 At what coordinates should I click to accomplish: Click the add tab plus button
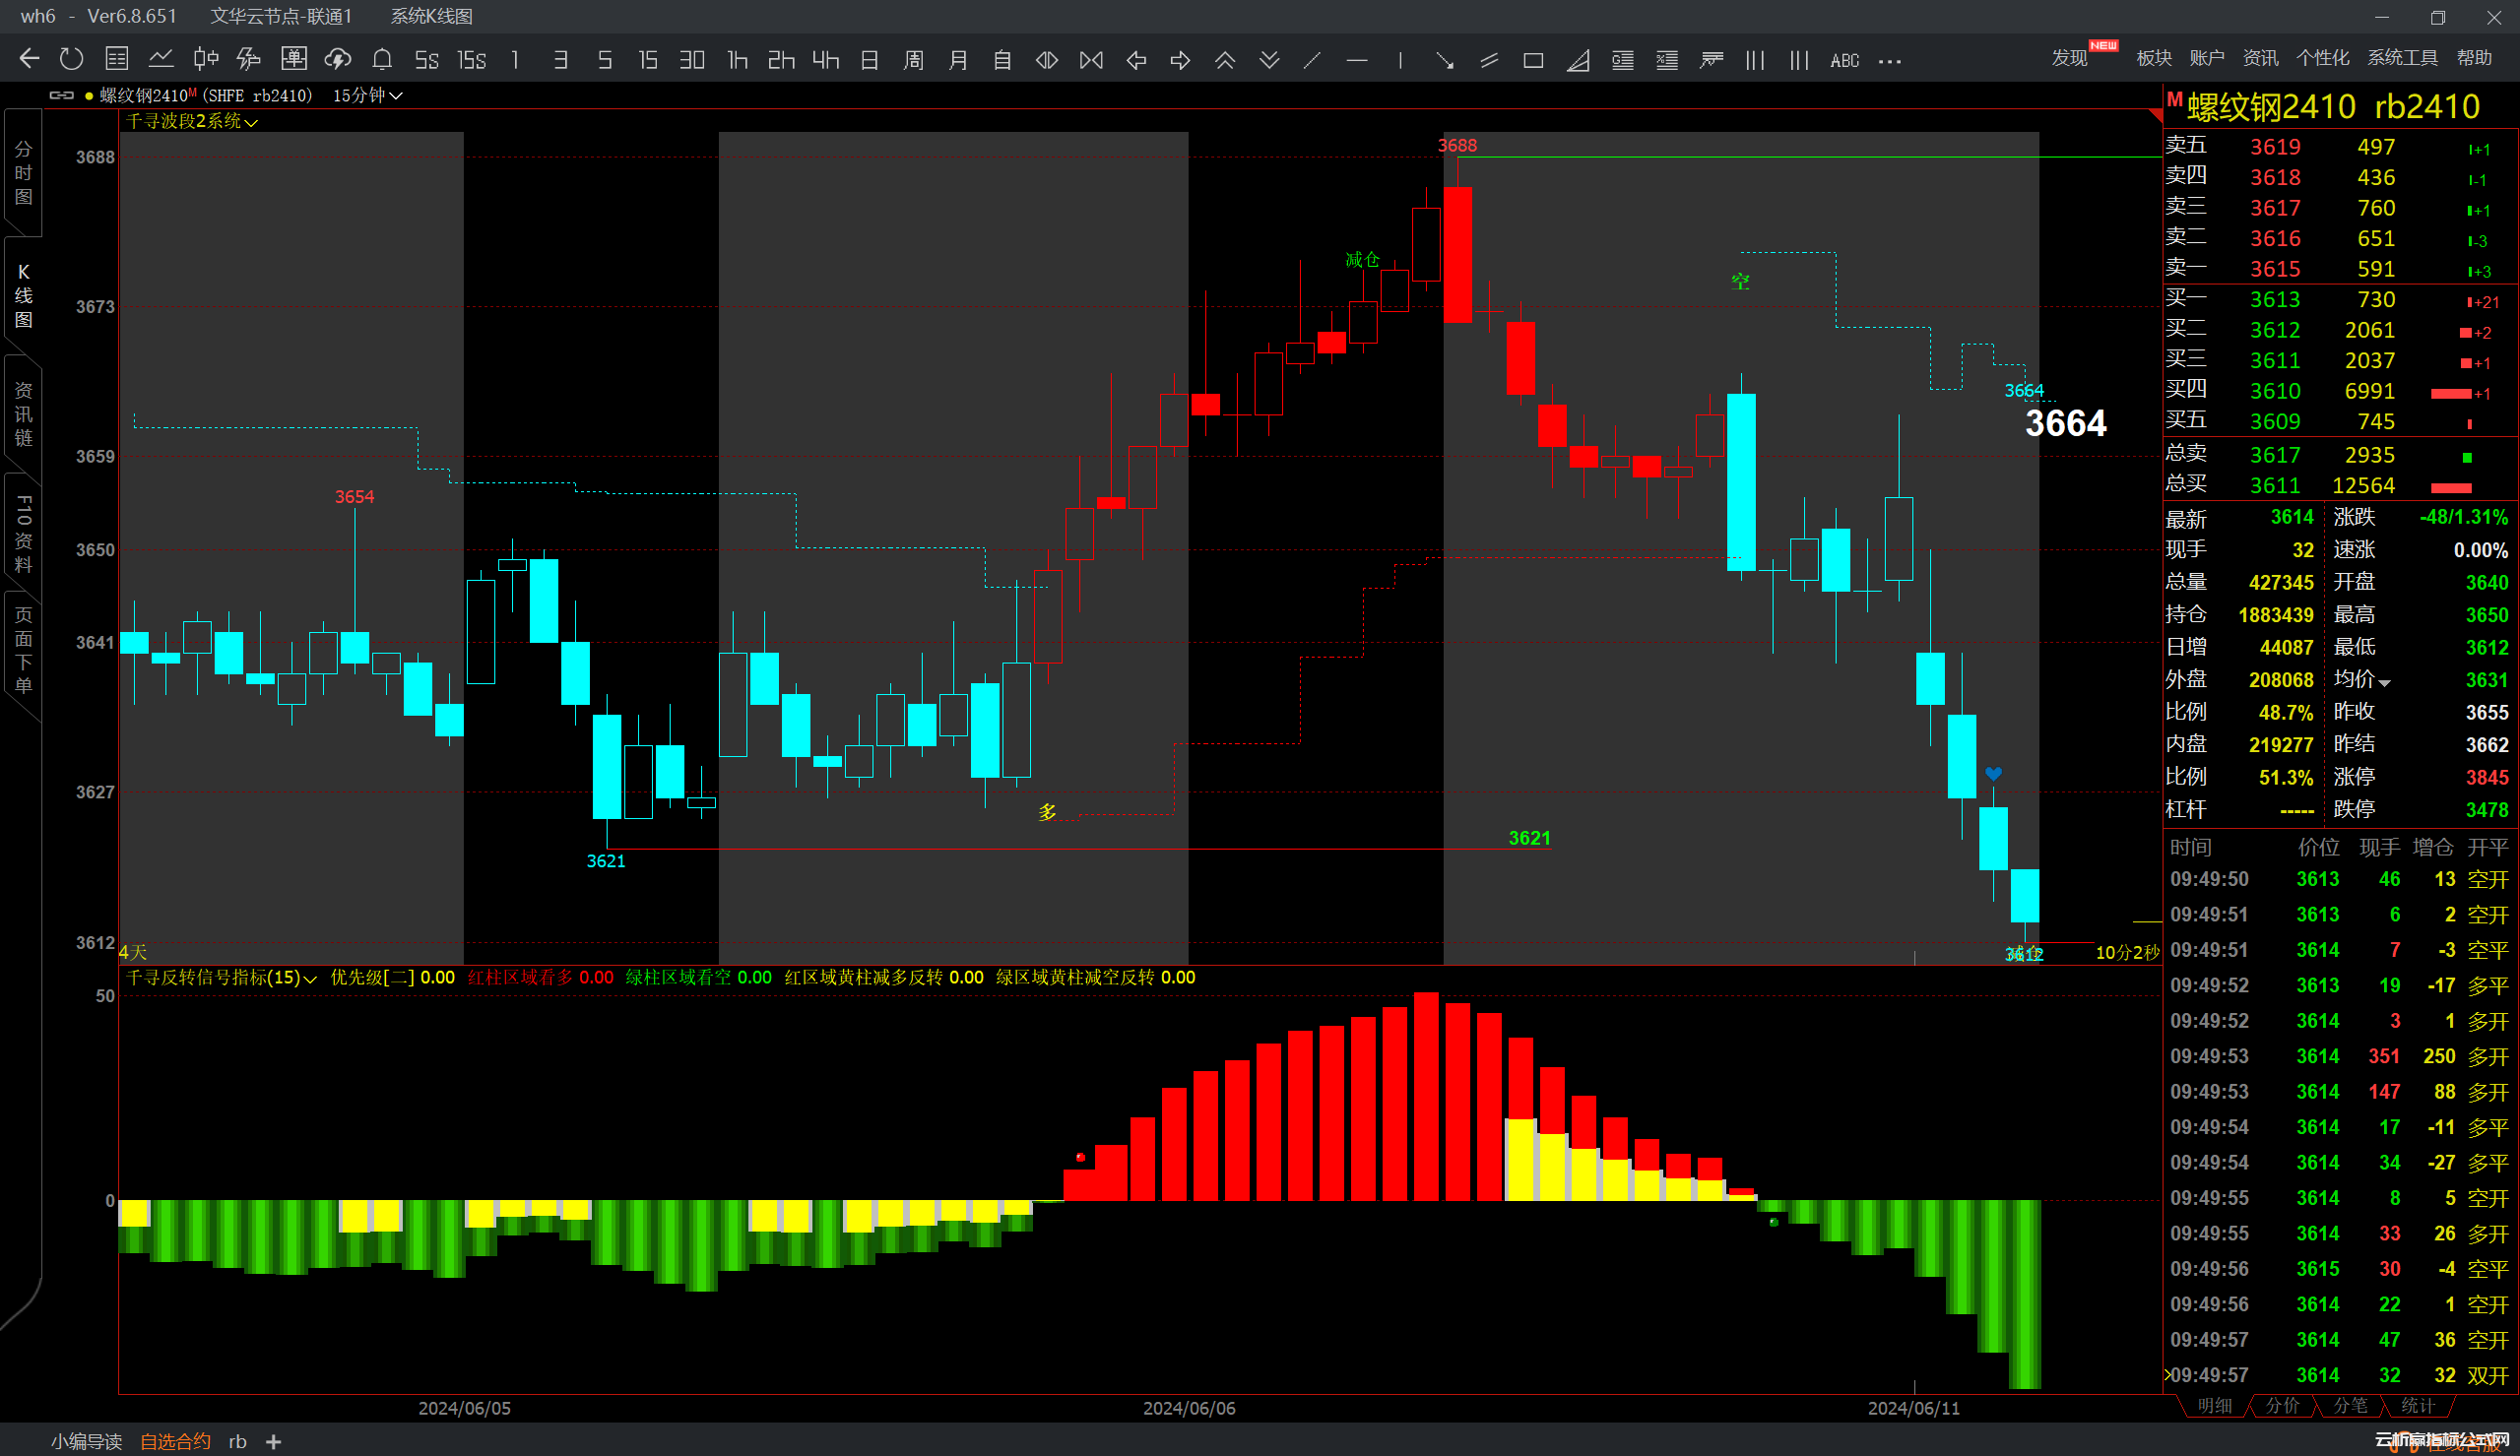point(274,1441)
